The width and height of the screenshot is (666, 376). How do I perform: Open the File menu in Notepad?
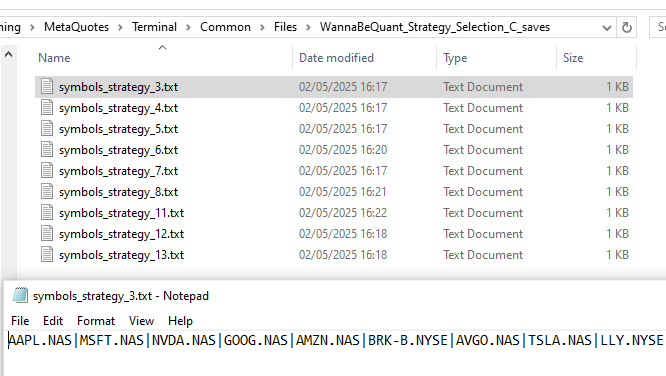coord(20,321)
